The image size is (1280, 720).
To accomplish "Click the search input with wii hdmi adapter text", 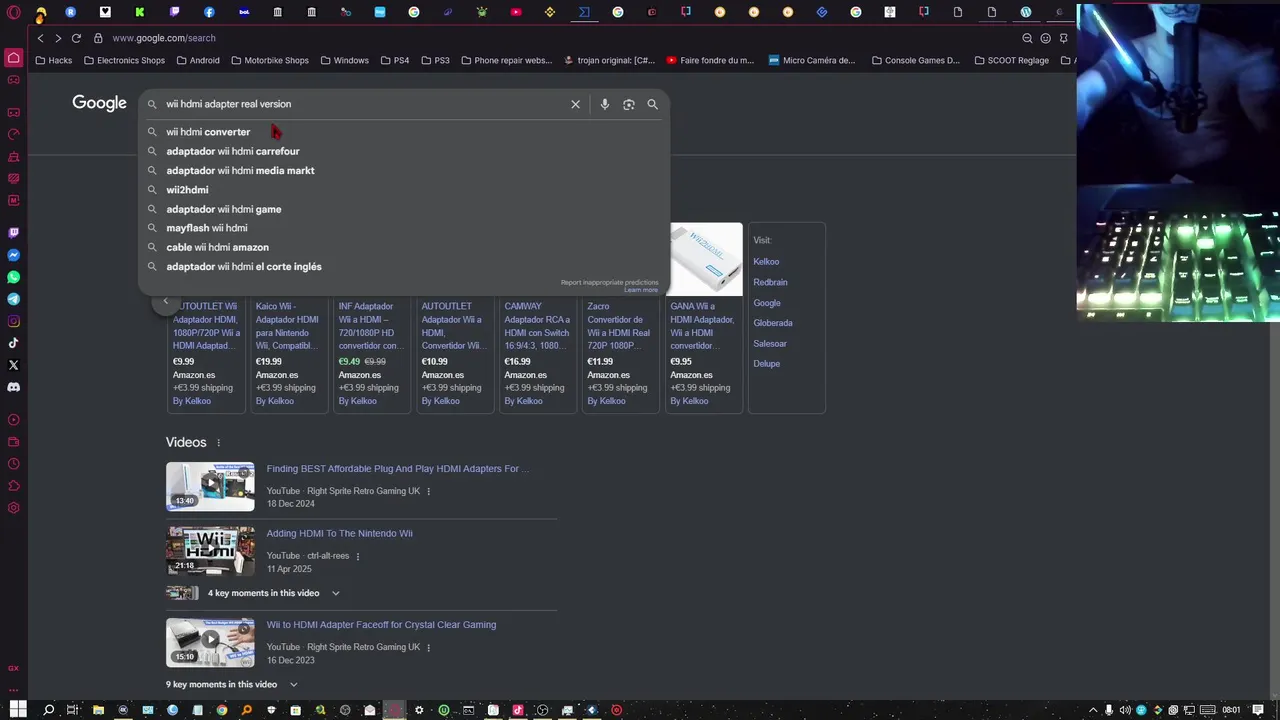I will click(x=360, y=104).
